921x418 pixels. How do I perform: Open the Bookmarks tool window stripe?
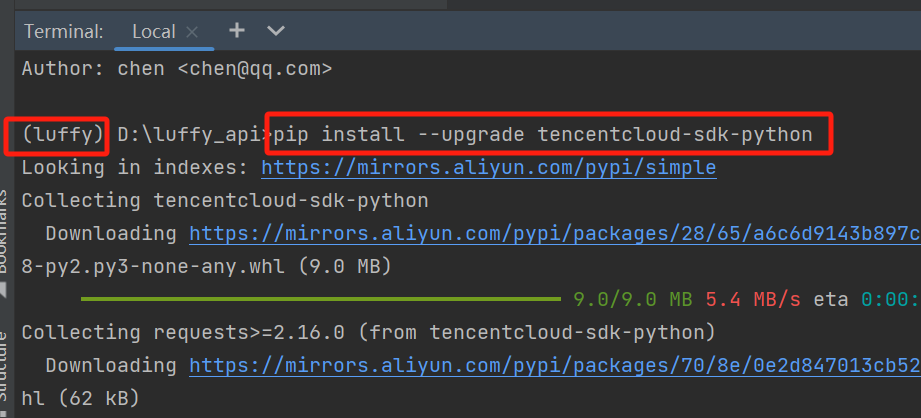coord(5,232)
